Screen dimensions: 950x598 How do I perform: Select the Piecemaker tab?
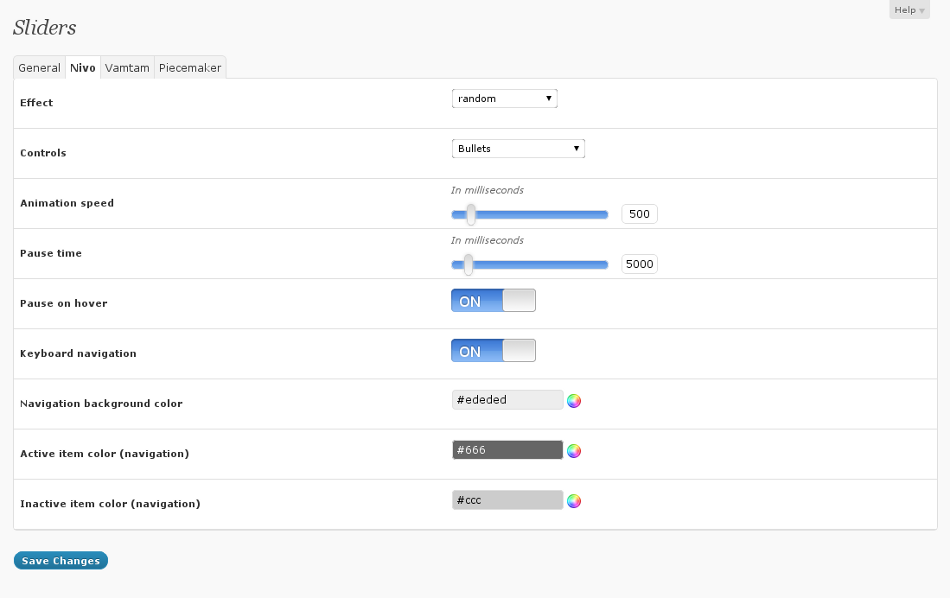190,68
